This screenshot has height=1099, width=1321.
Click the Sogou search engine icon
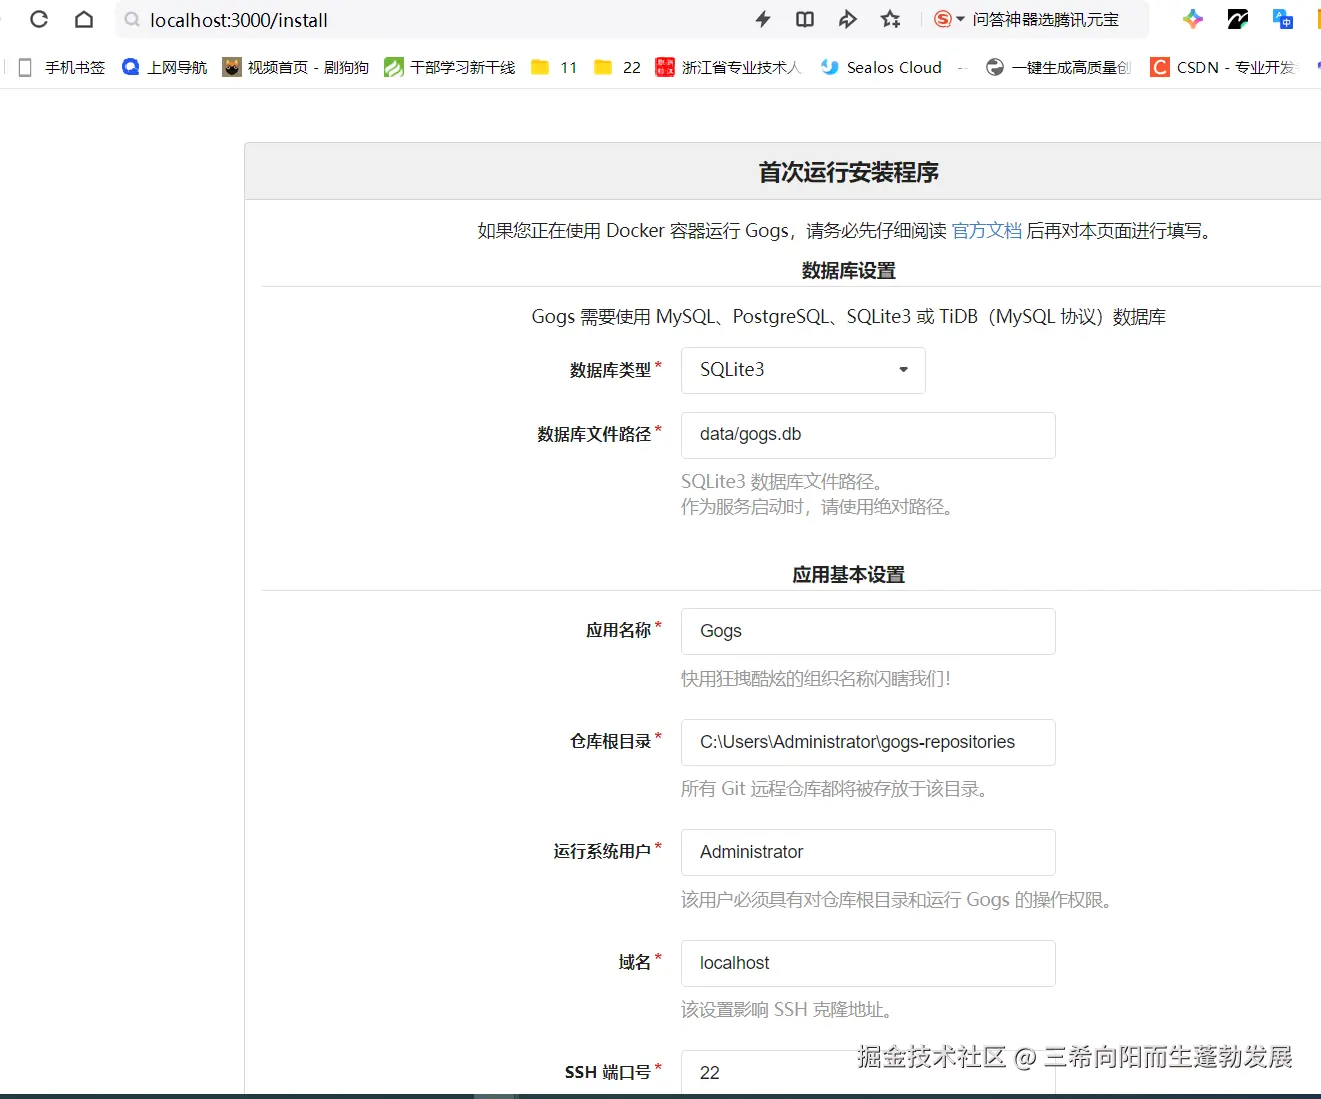click(942, 19)
